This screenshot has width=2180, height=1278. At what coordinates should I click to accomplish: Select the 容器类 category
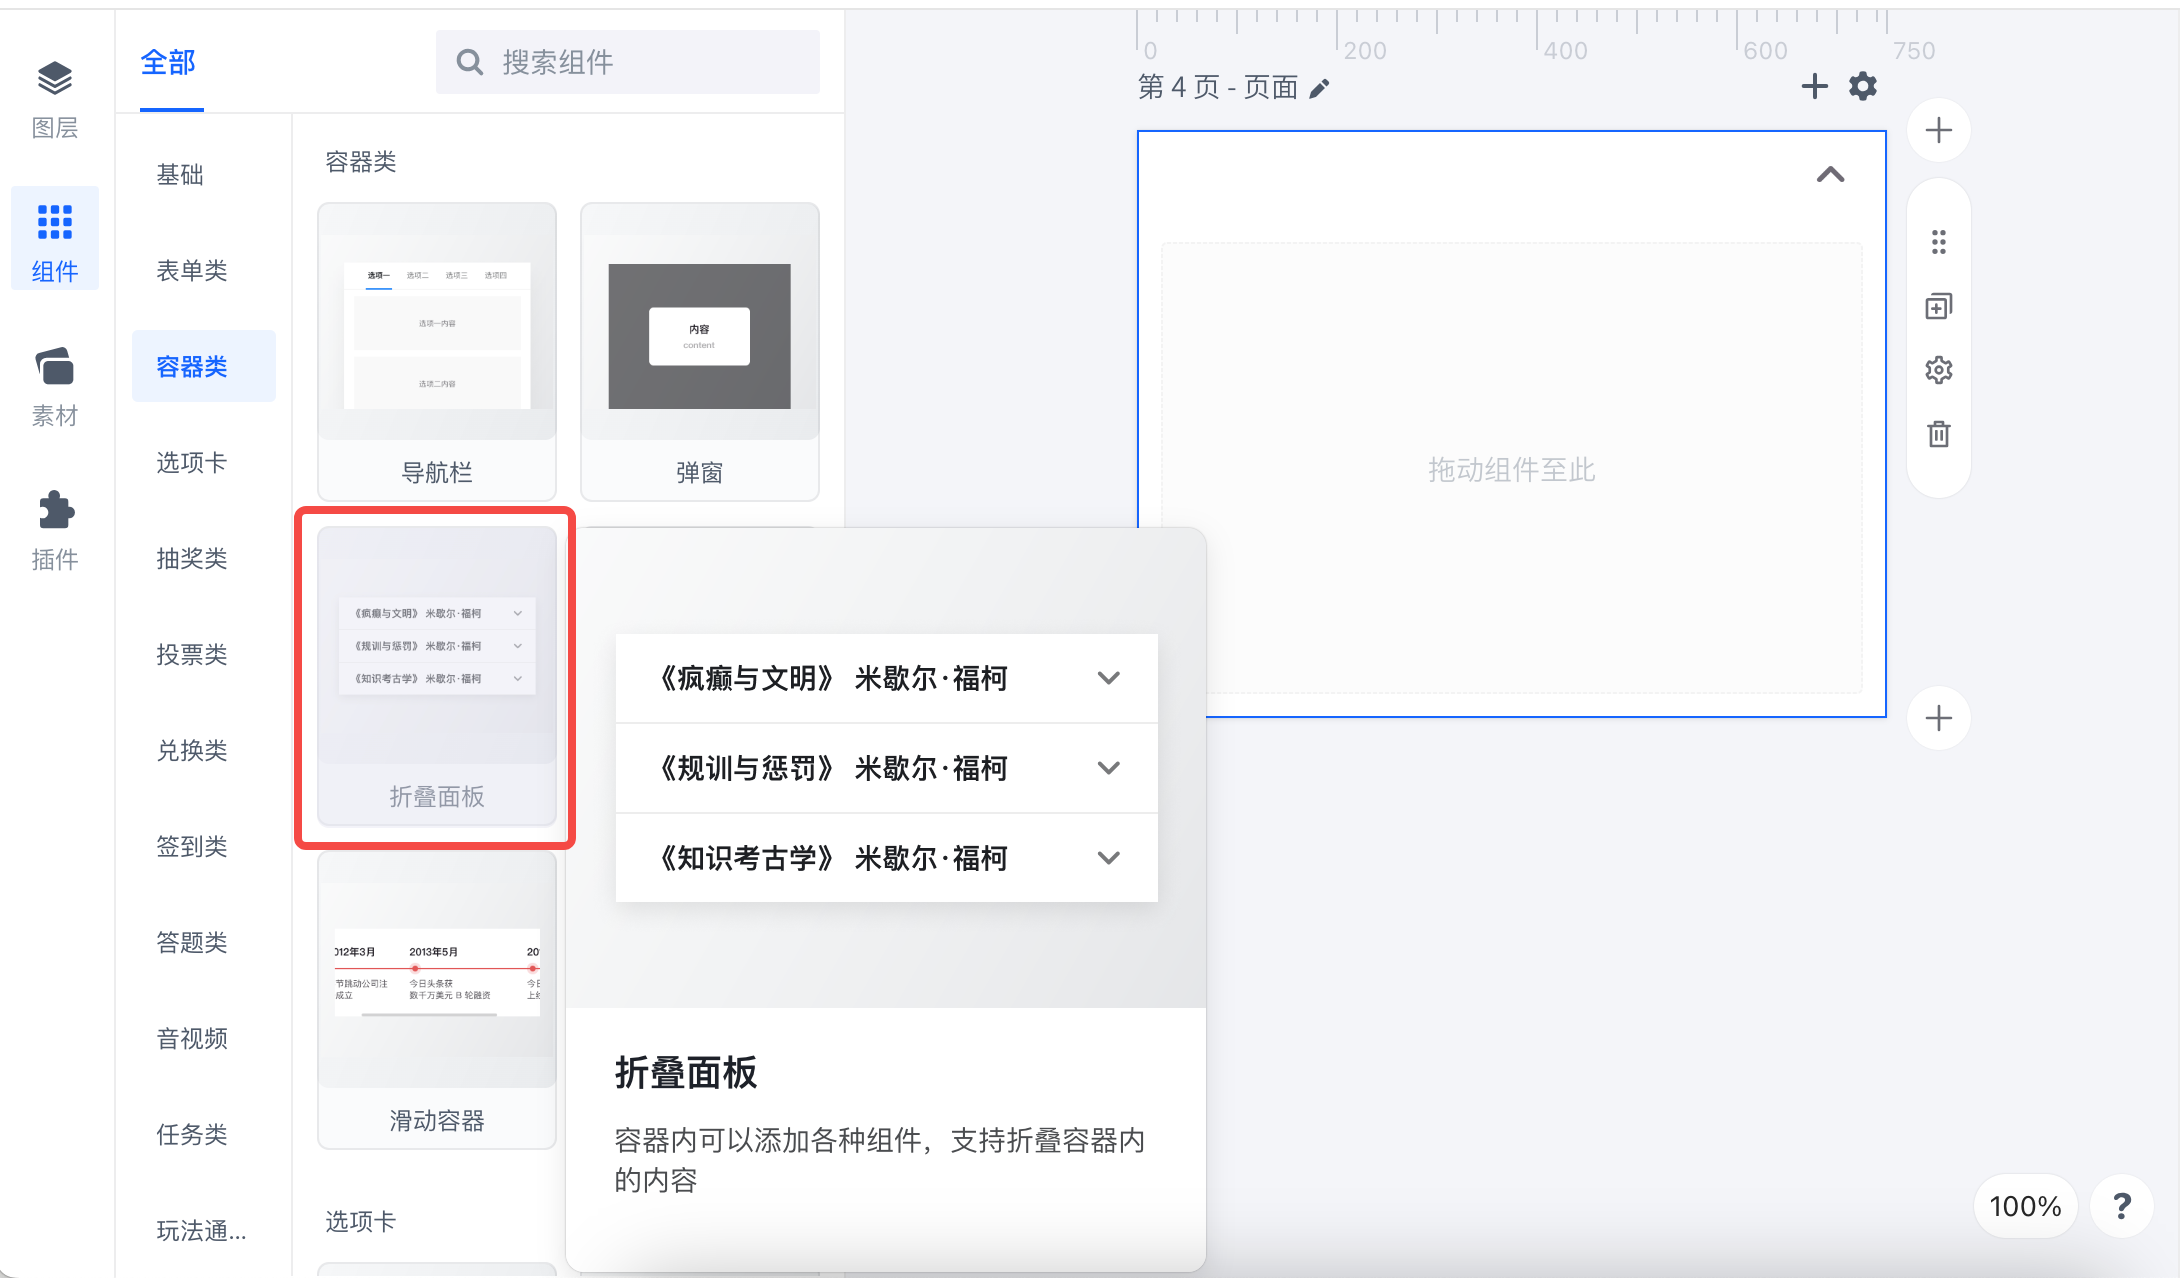click(x=204, y=366)
